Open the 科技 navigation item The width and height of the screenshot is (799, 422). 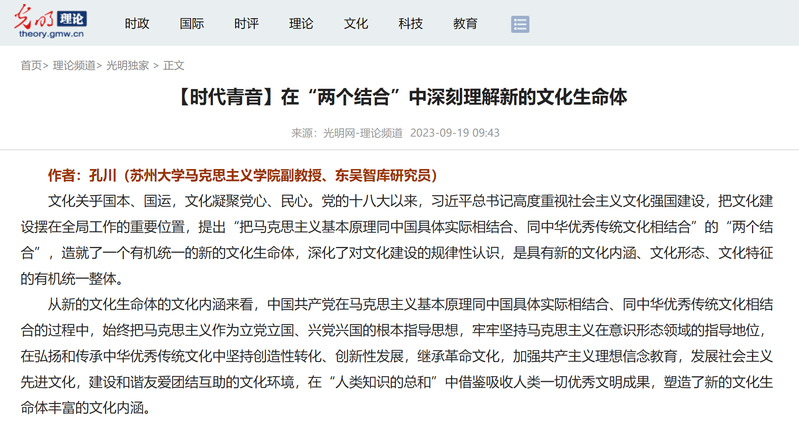[x=410, y=23]
